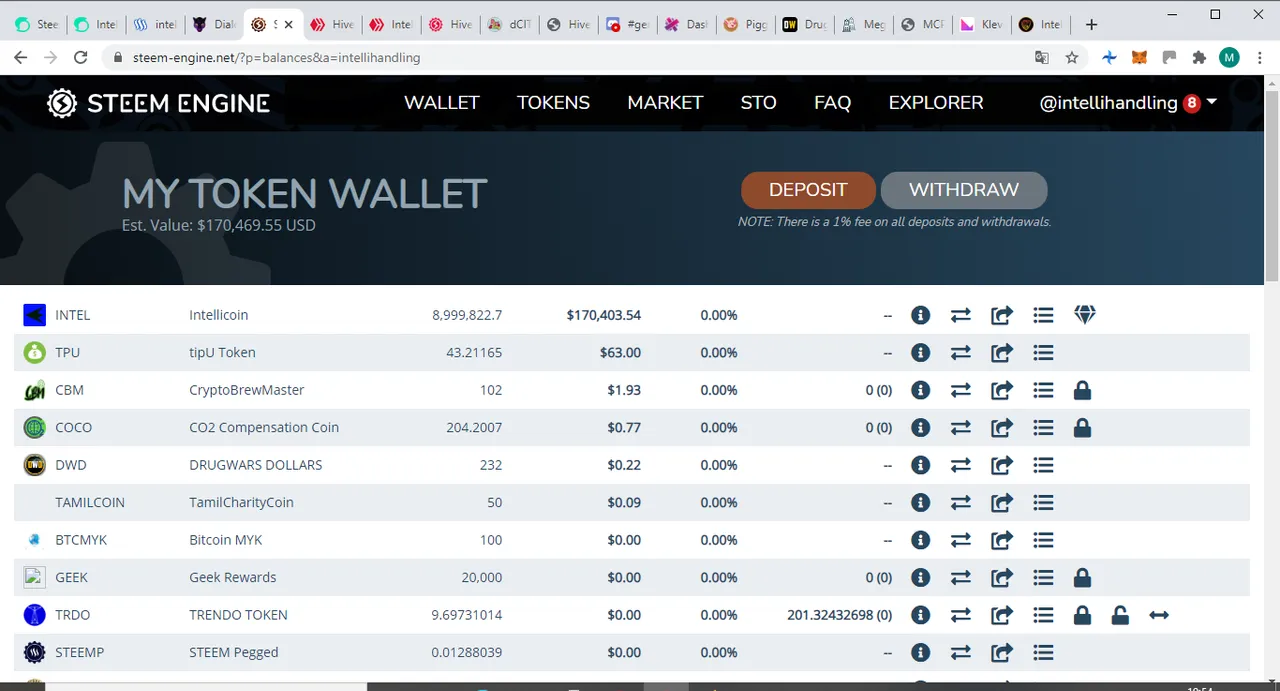Open history list icon for DWD
This screenshot has height=691, width=1280.
(x=1043, y=465)
